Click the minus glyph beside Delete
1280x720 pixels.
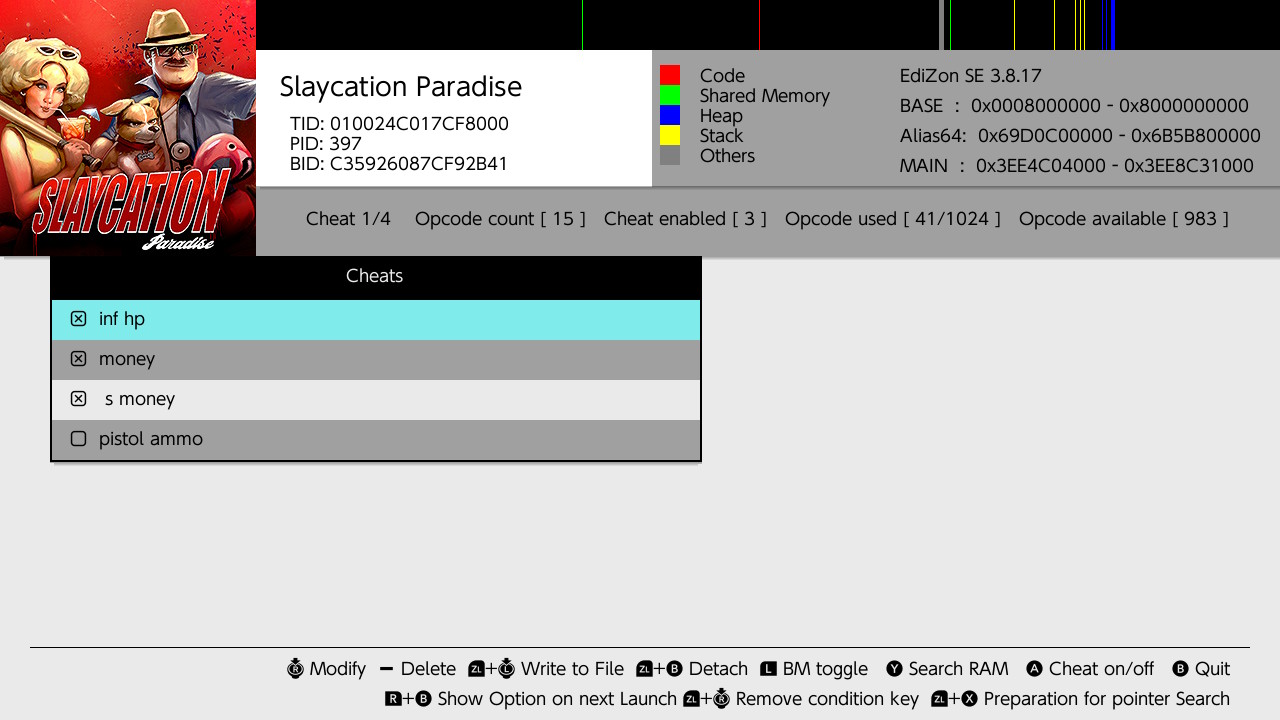pyautogui.click(x=387, y=669)
